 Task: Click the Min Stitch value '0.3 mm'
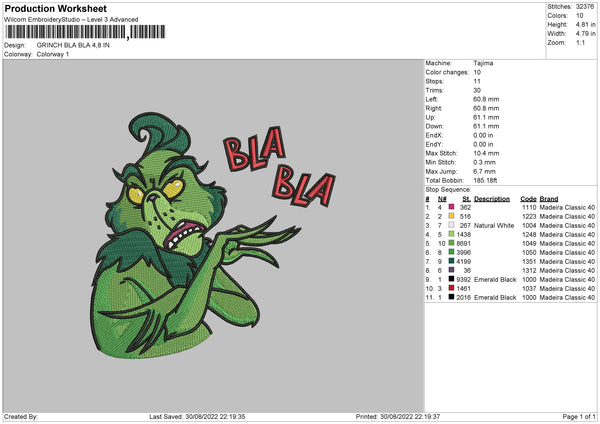click(484, 162)
